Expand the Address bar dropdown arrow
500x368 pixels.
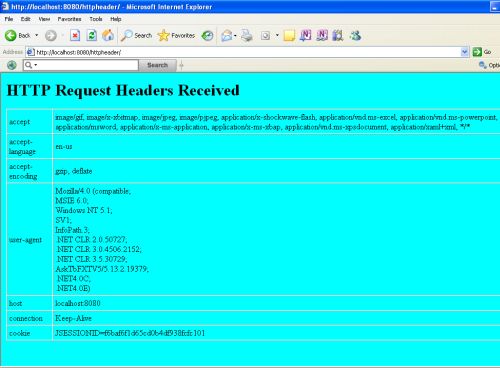pos(465,52)
